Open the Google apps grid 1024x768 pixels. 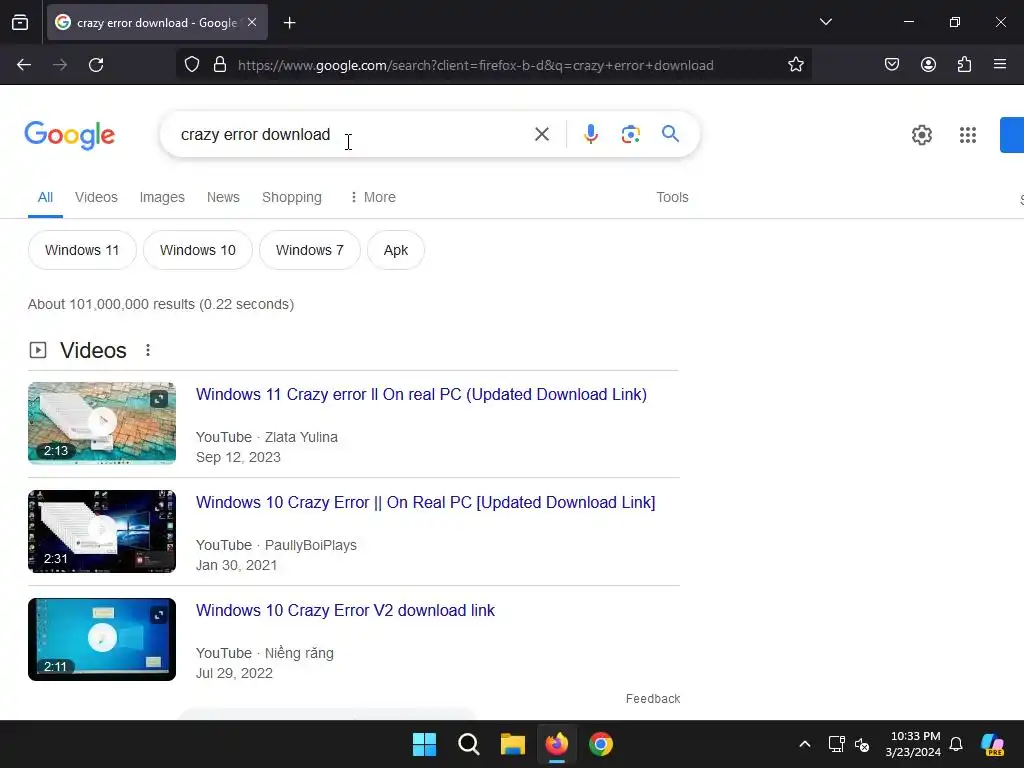[x=967, y=135]
